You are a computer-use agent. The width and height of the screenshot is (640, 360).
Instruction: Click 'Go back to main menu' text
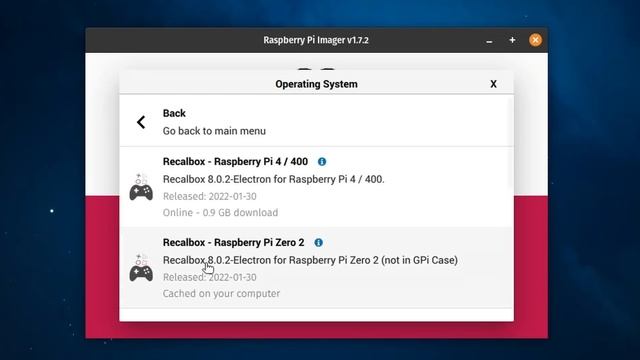214,131
